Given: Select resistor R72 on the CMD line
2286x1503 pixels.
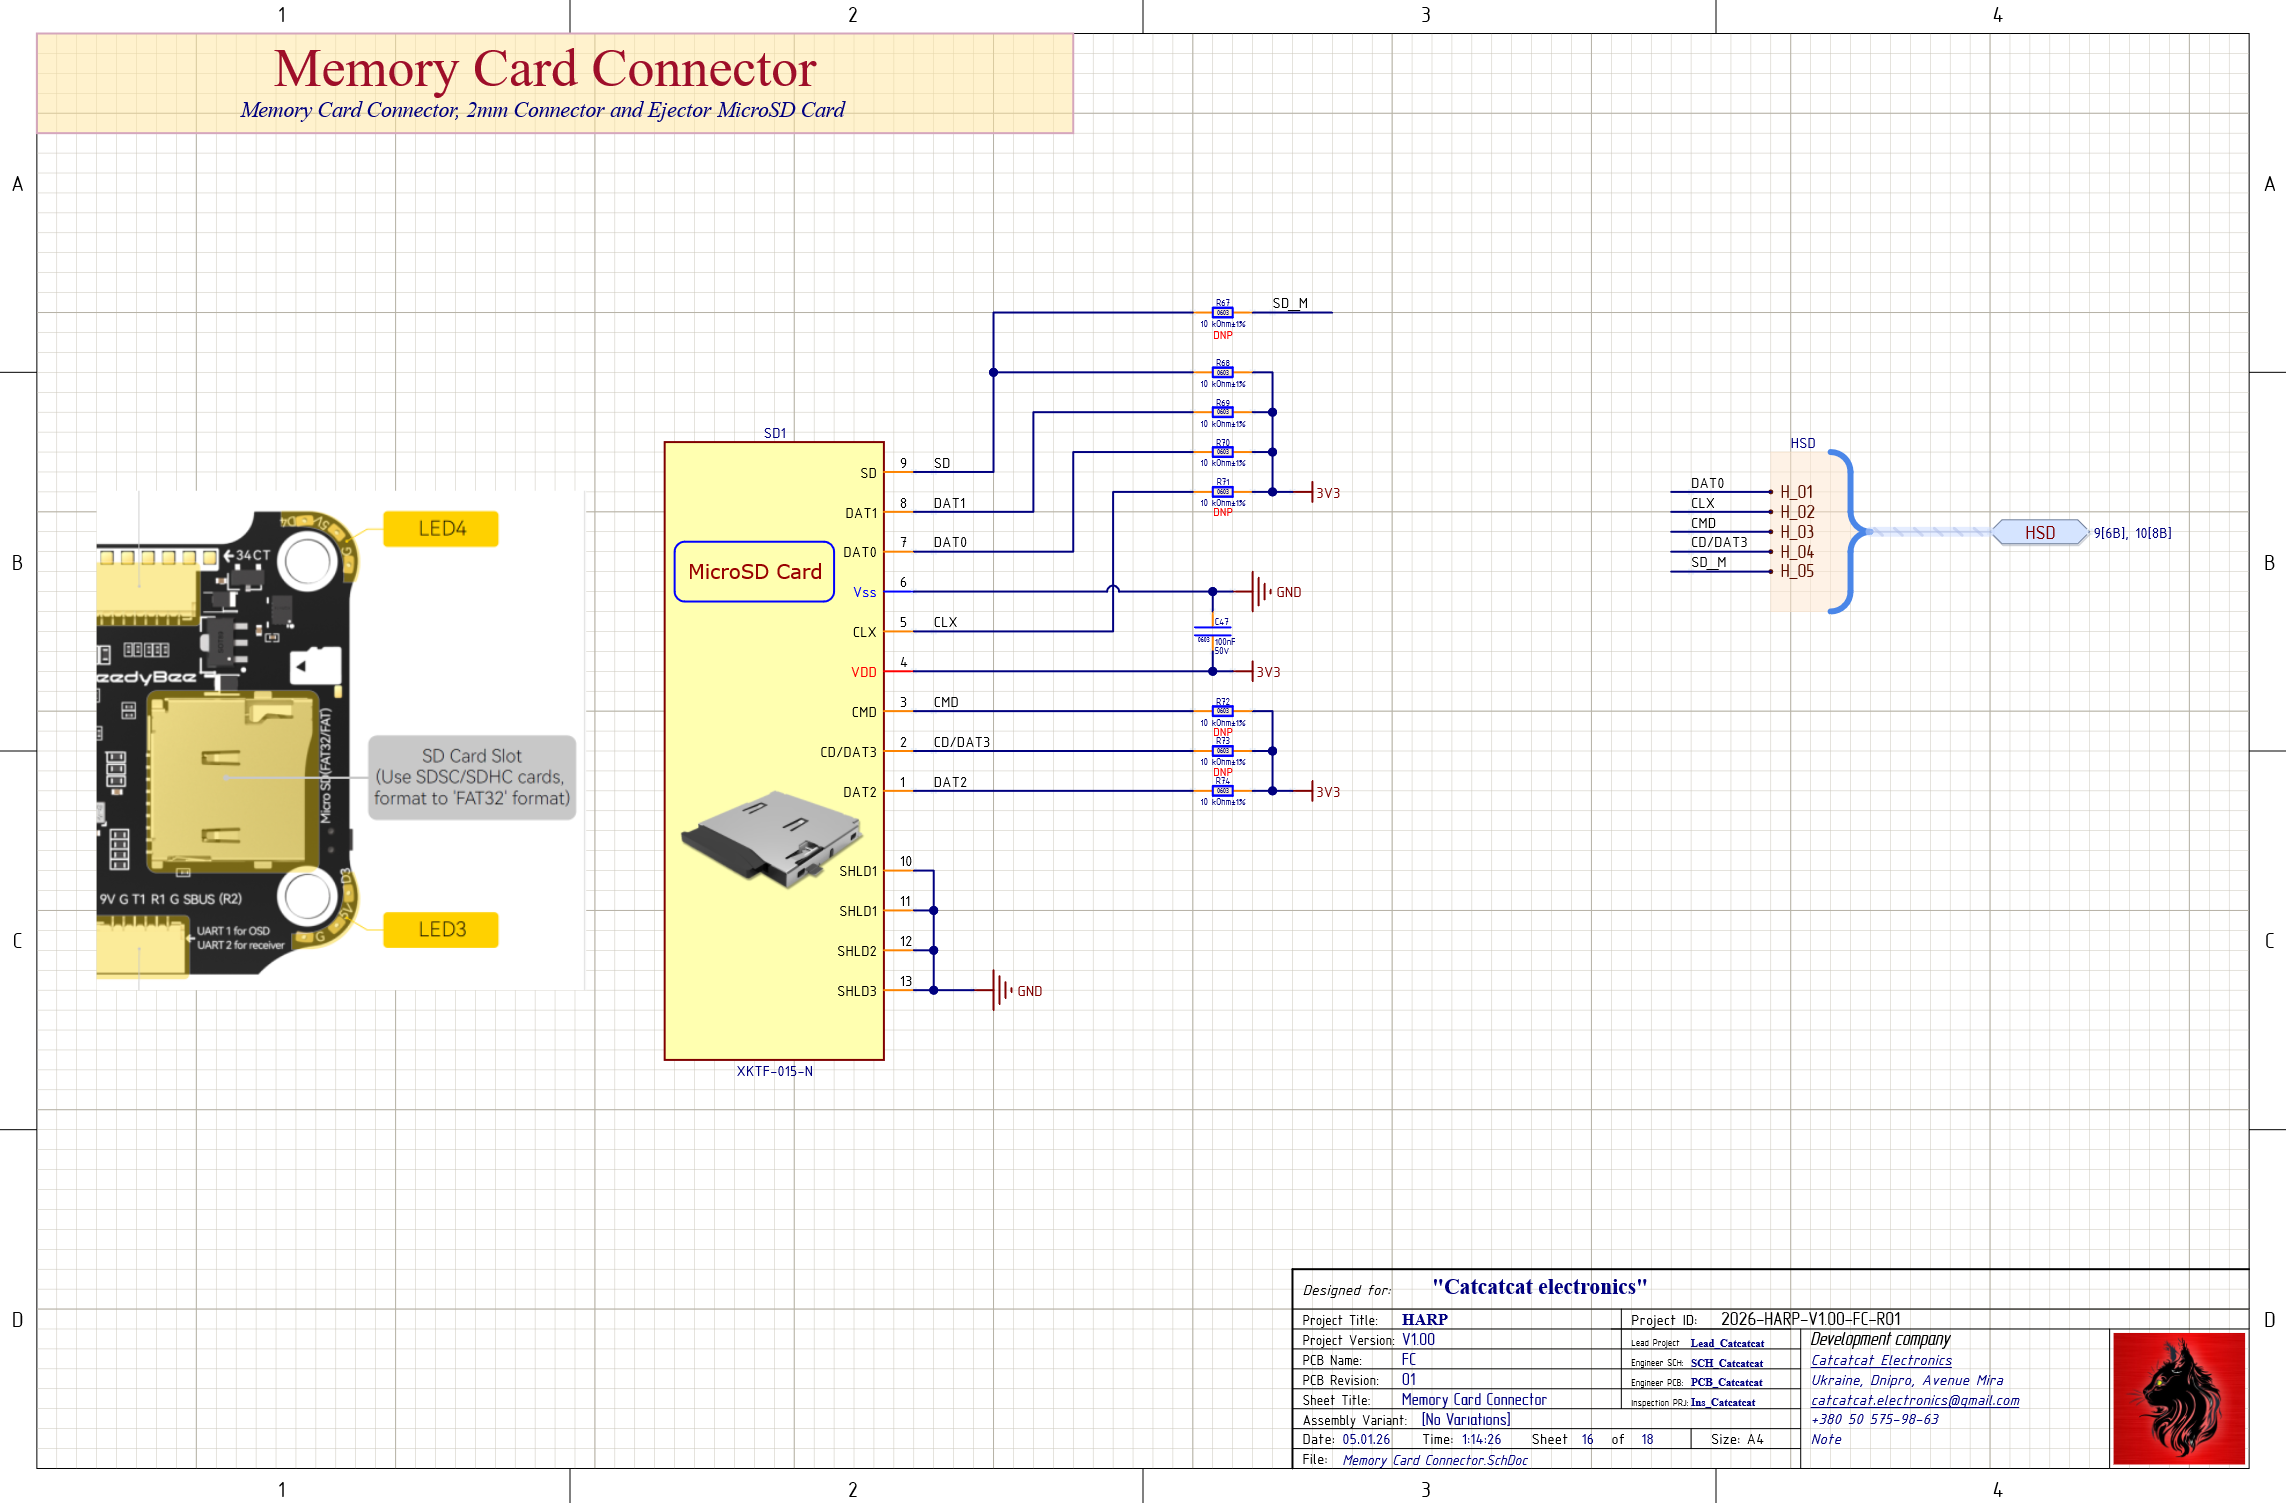Looking at the screenshot, I should [1222, 711].
